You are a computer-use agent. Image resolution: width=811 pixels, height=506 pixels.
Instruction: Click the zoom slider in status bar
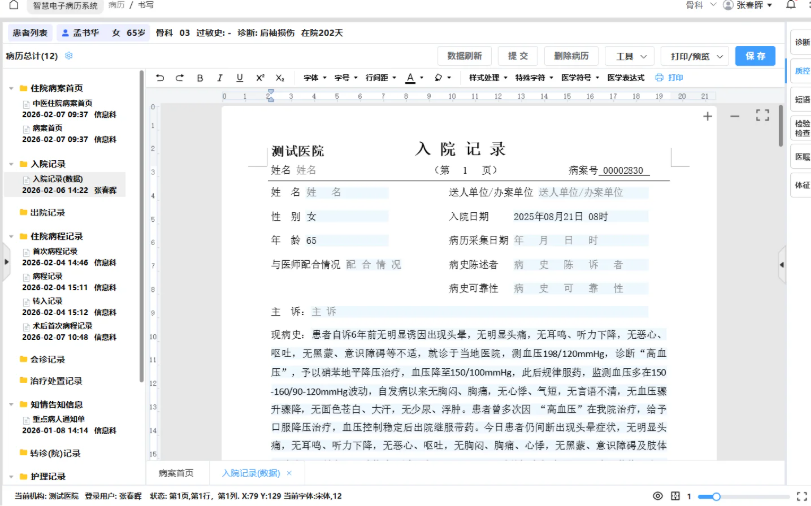[740, 496]
